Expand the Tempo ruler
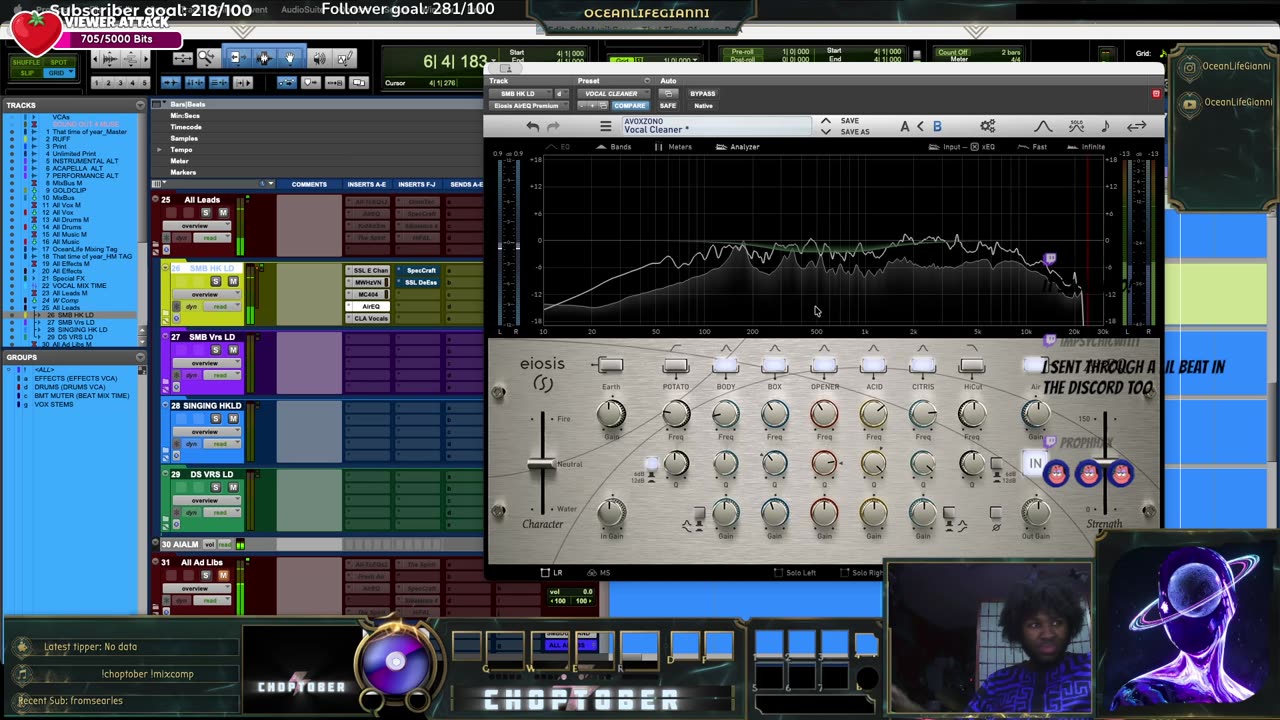1280x720 pixels. pyautogui.click(x=159, y=150)
